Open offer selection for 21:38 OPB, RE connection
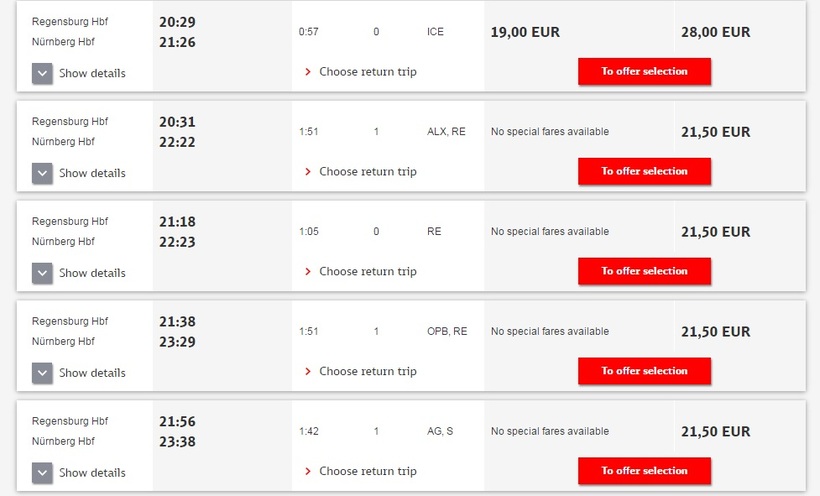Image resolution: width=820 pixels, height=496 pixels. point(644,371)
